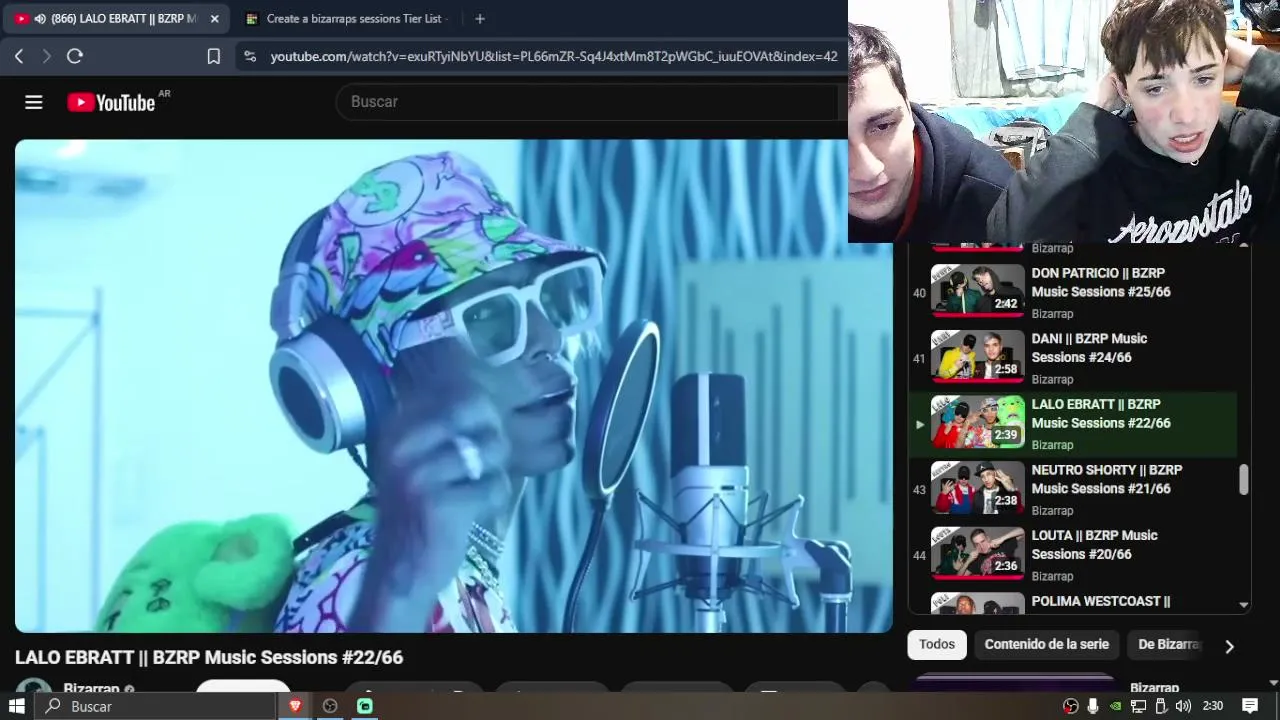Viewport: 1280px width, 720px height.
Task: Open the Windows Start menu
Action: pyautogui.click(x=17, y=706)
